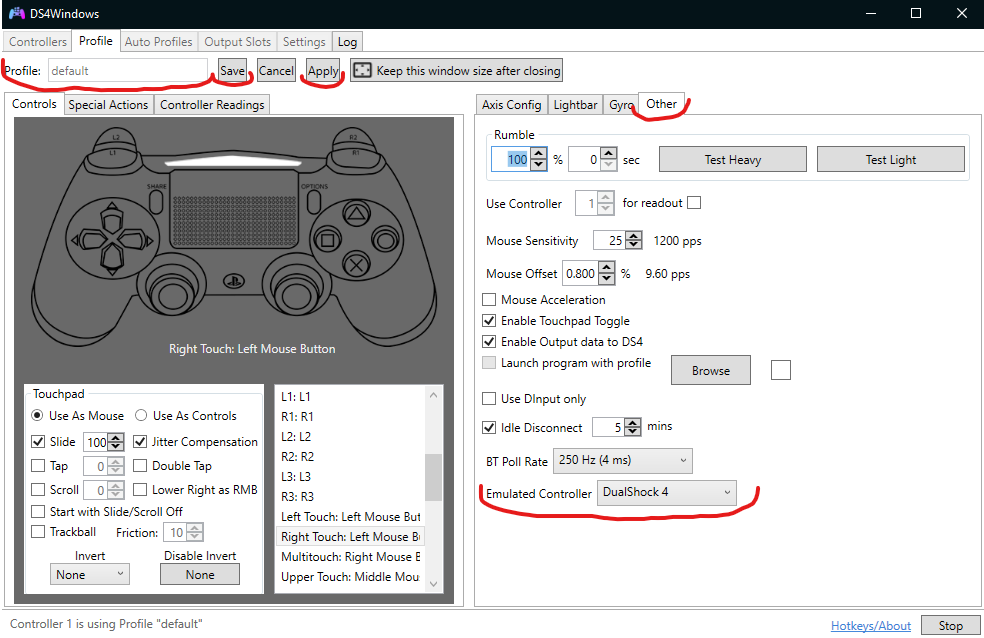
Task: Enable Lower Right as RMB checkbox
Action: pos(140,489)
